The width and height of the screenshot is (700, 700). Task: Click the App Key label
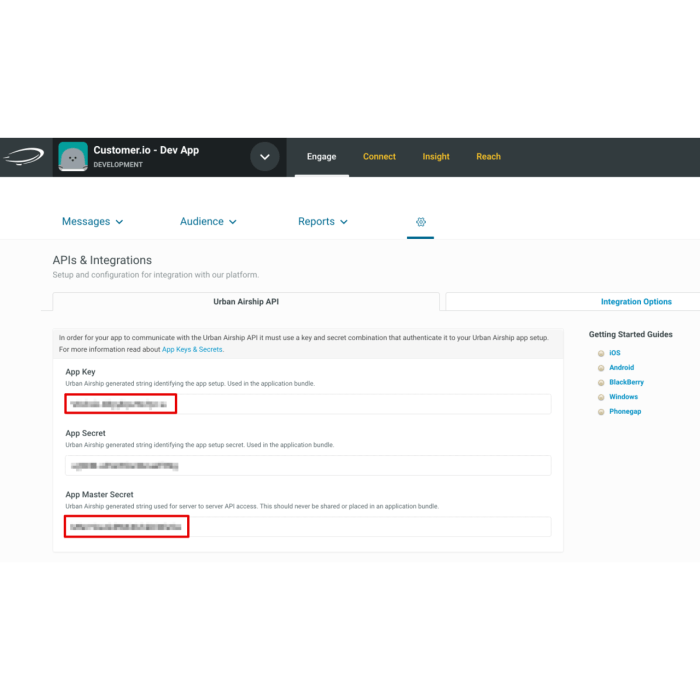(80, 372)
